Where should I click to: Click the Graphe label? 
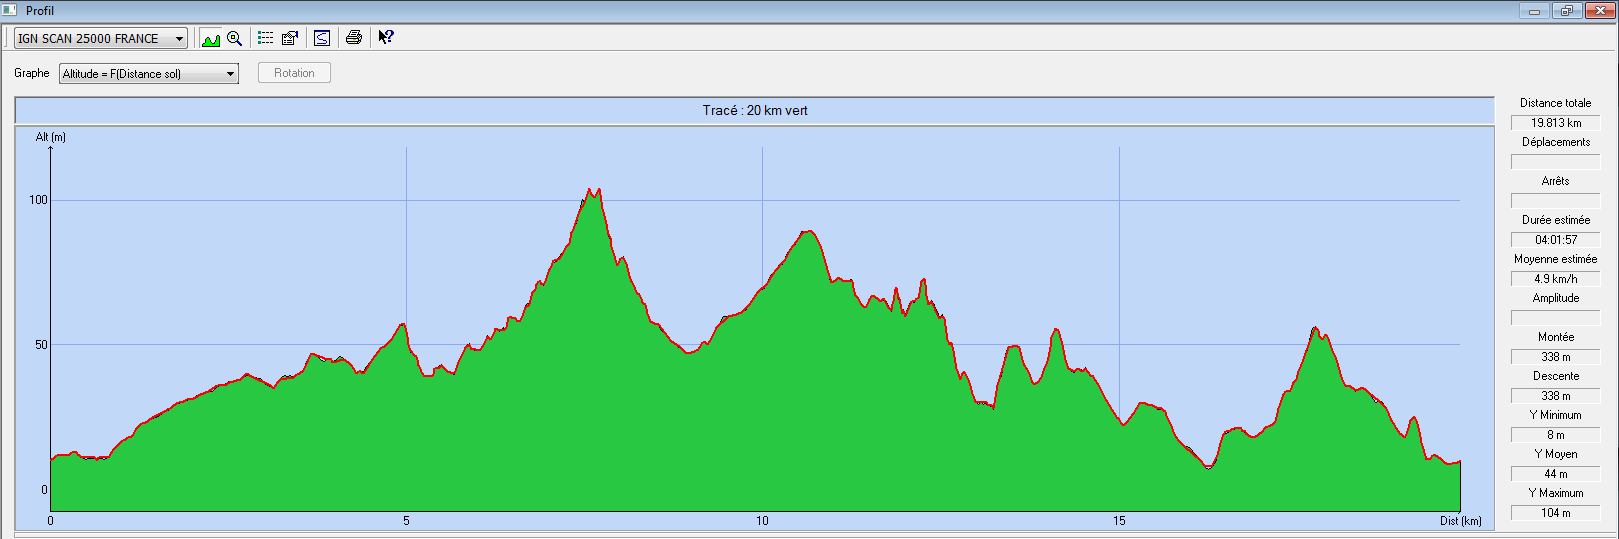[32, 73]
